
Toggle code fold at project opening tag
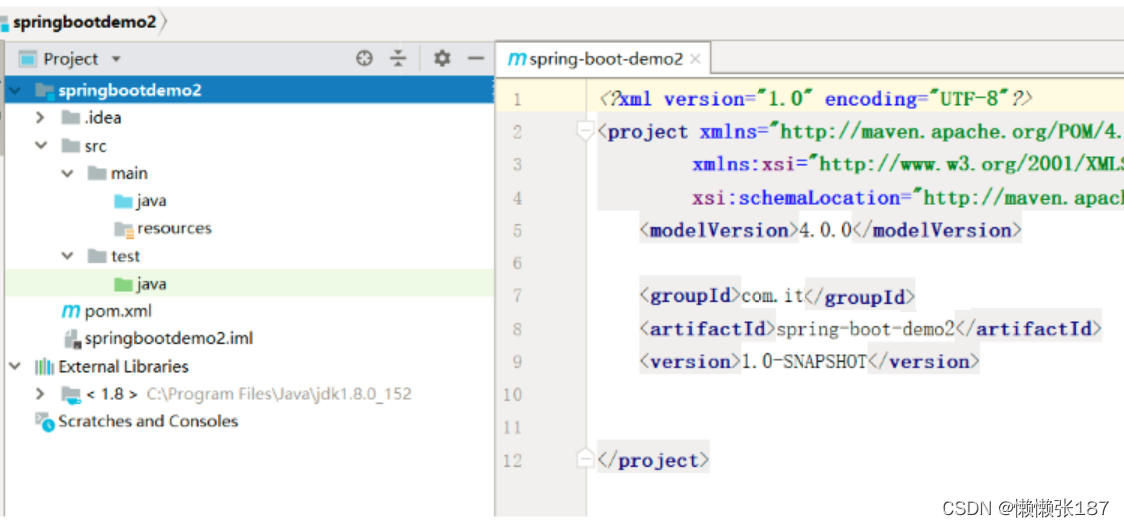tap(586, 132)
